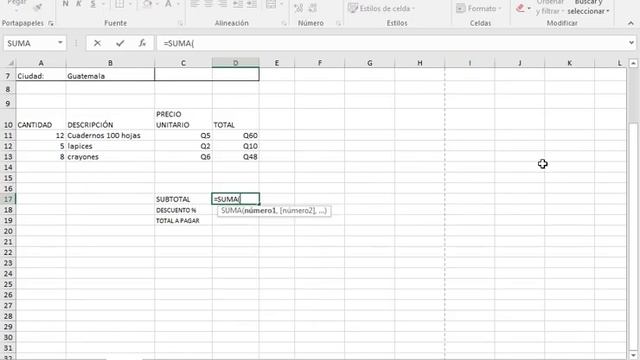
Task: Select column D header
Action: [236, 63]
